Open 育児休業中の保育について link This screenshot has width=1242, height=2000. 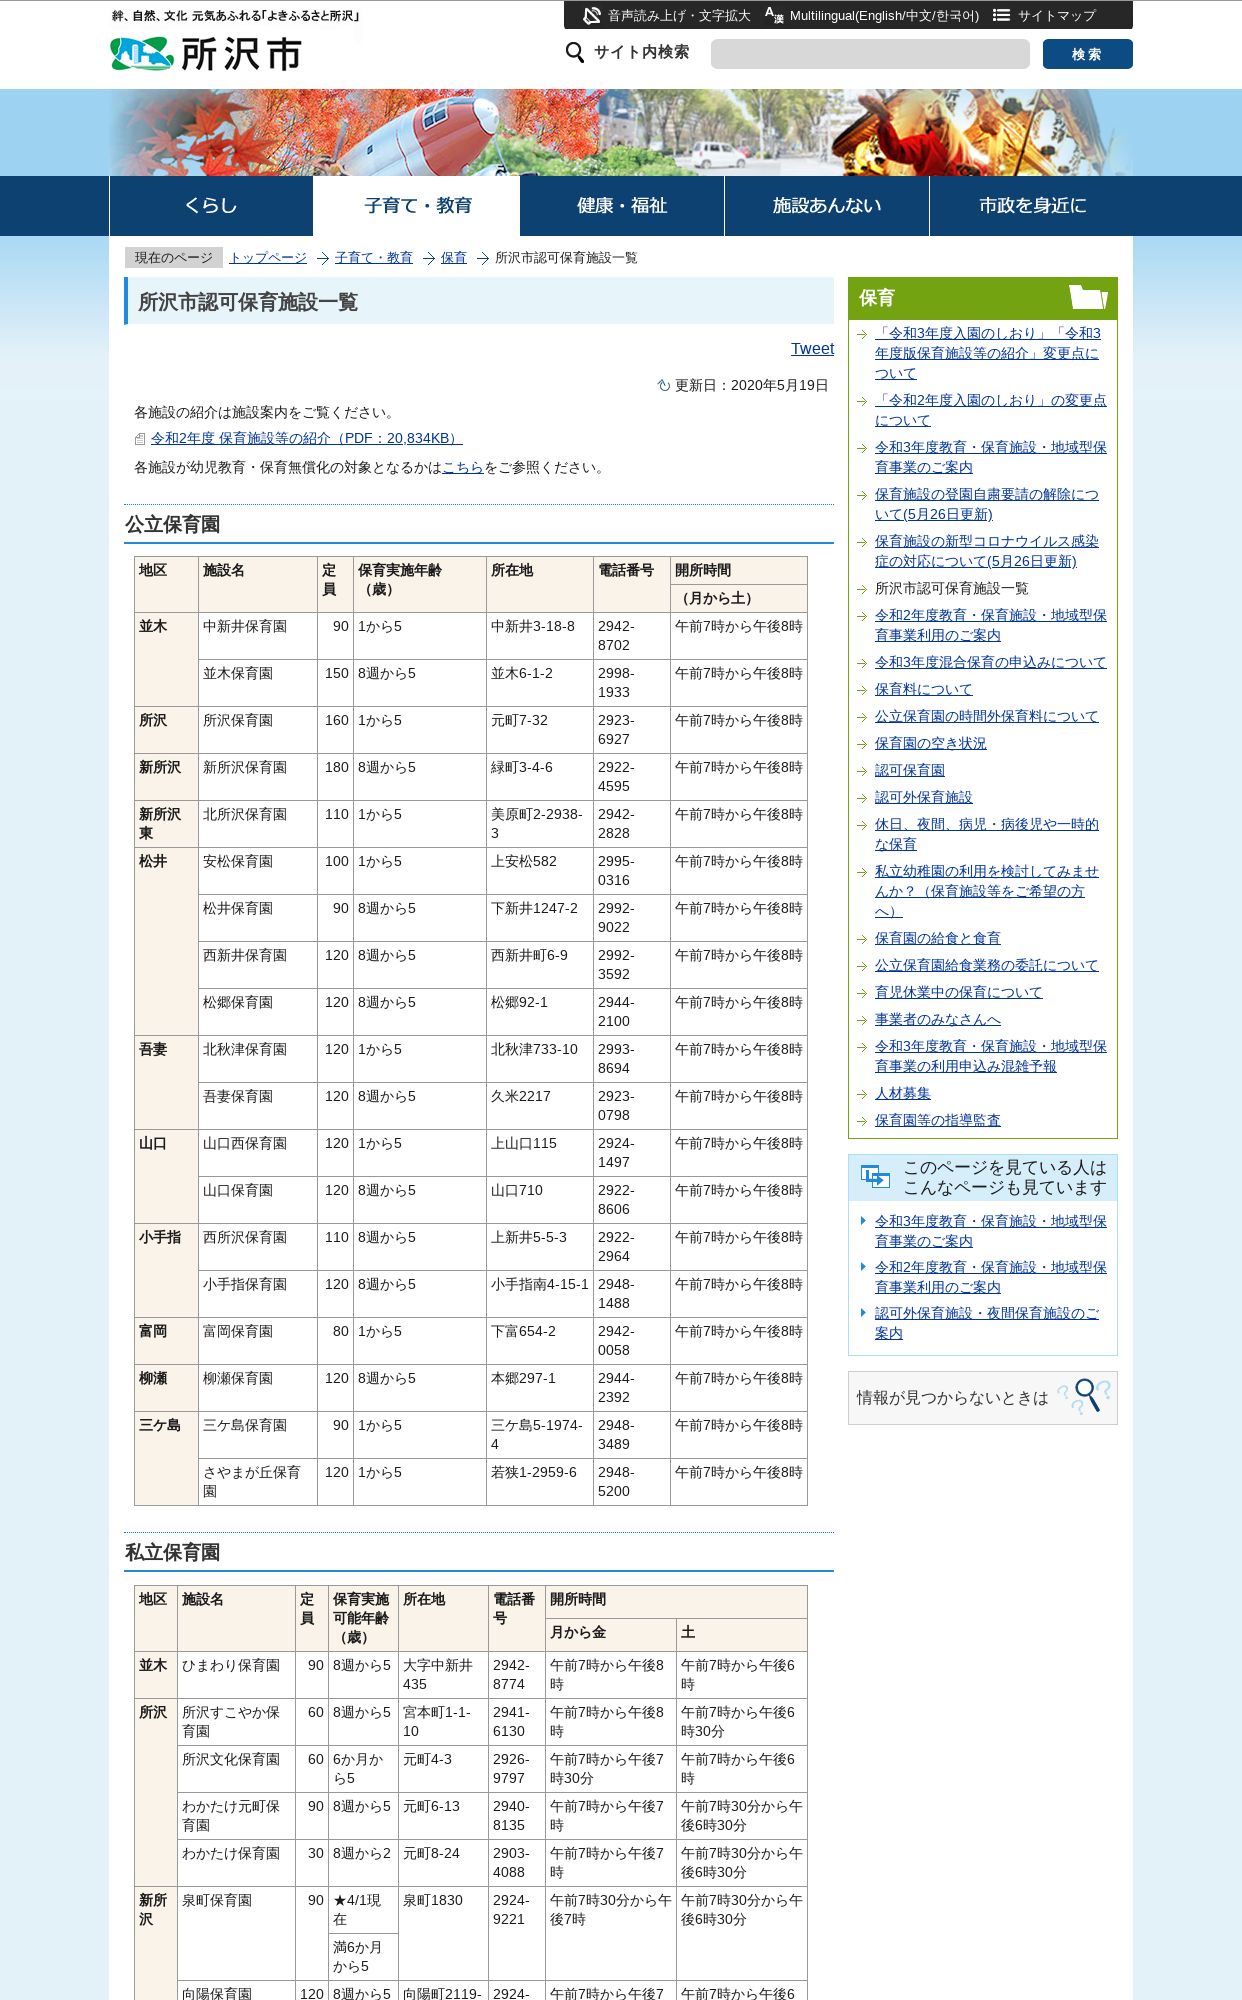coord(958,992)
